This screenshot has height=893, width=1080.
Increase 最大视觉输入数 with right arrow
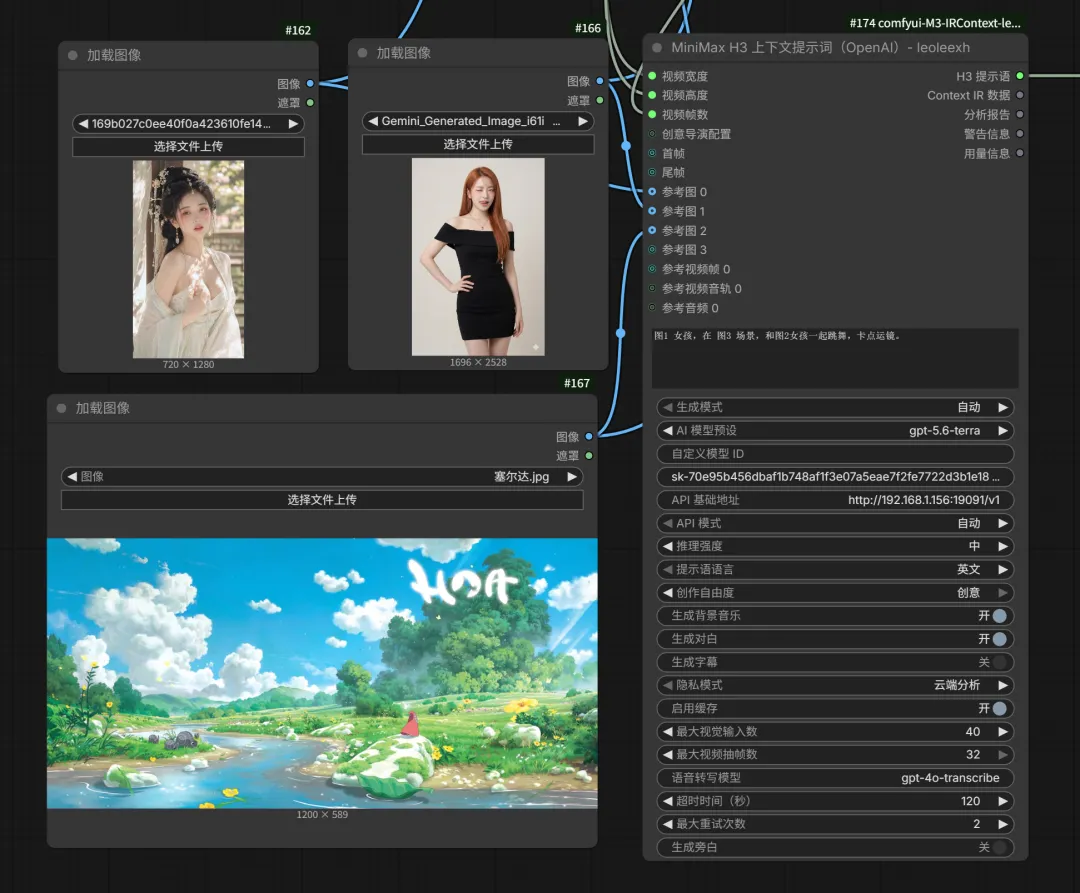point(1003,731)
